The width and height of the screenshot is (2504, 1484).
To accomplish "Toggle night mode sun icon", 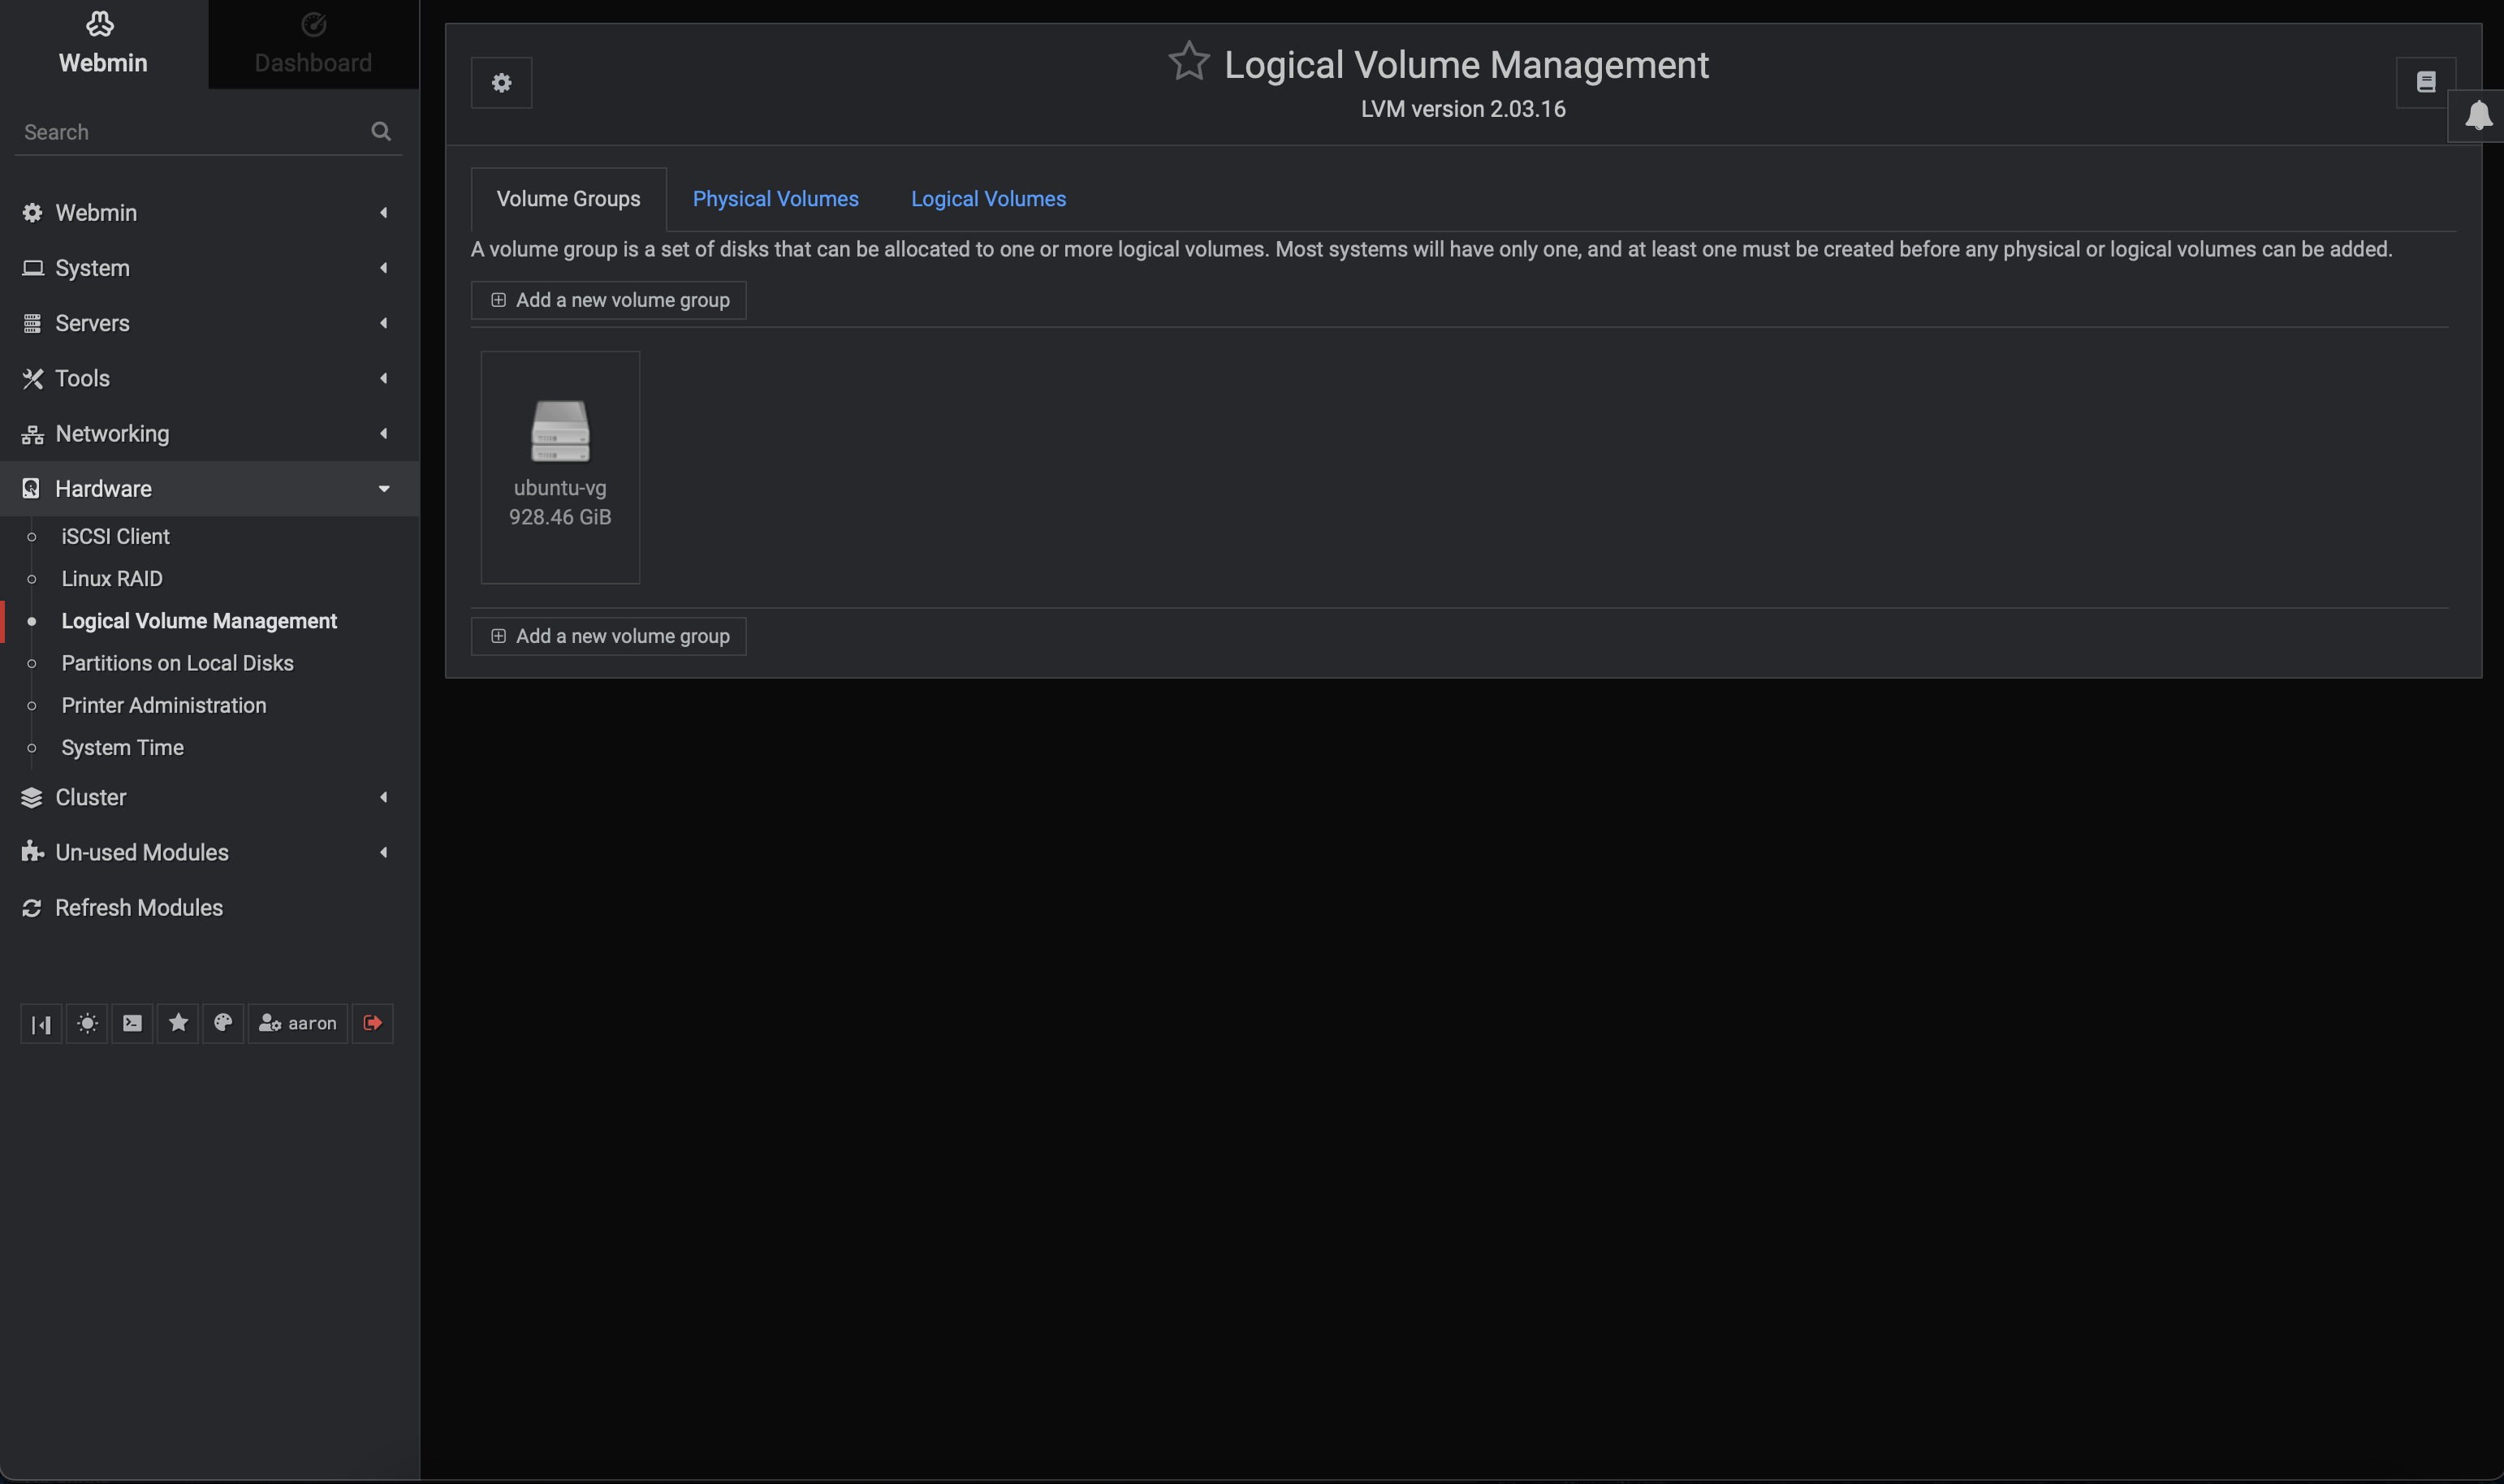I will point(87,1023).
